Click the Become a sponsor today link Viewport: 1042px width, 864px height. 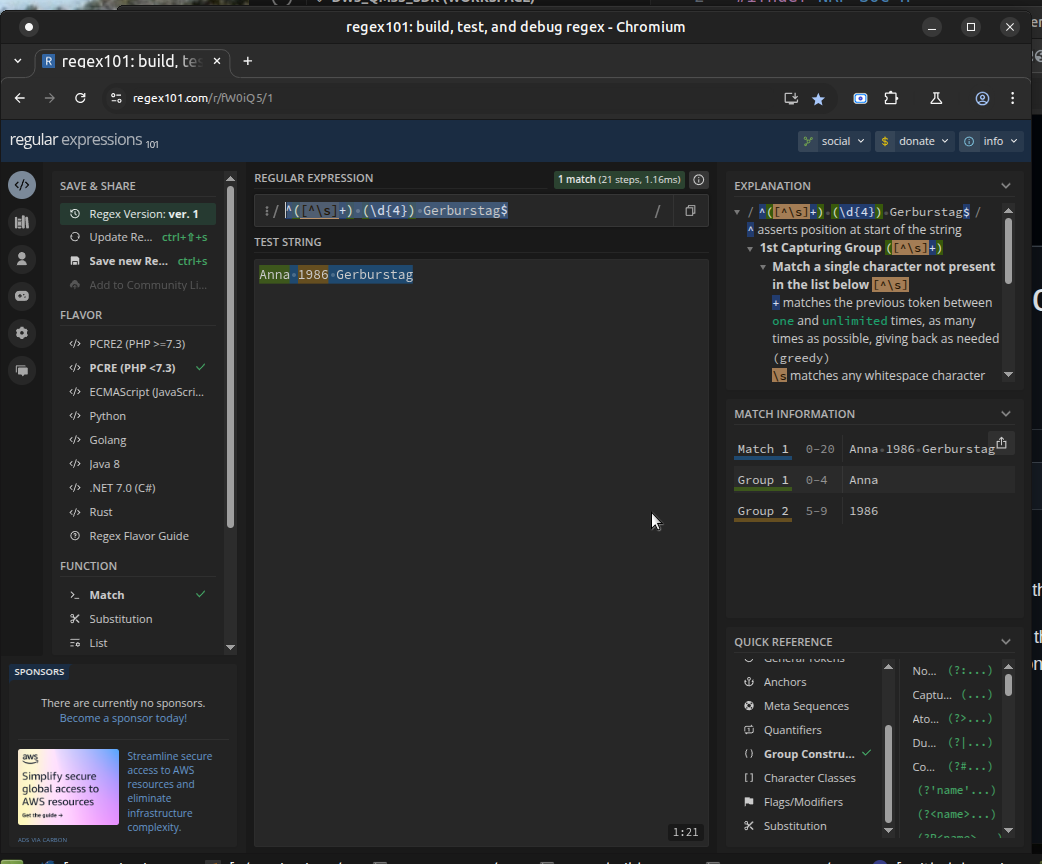[123, 718]
